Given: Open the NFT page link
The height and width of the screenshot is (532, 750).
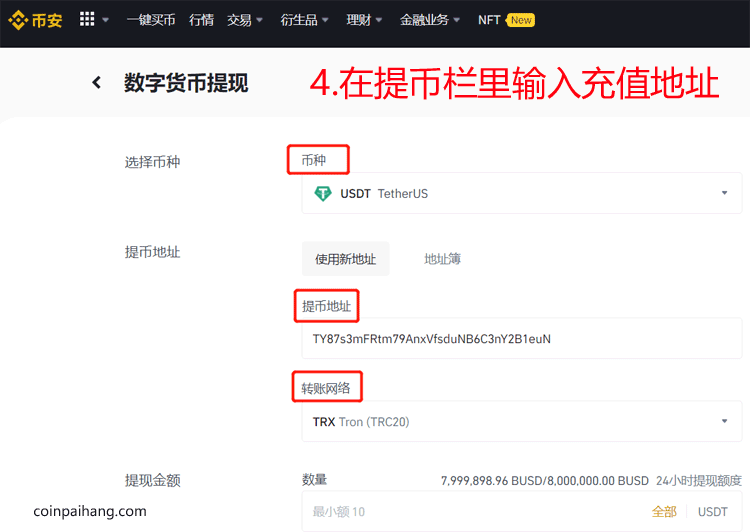Looking at the screenshot, I should 489,20.
